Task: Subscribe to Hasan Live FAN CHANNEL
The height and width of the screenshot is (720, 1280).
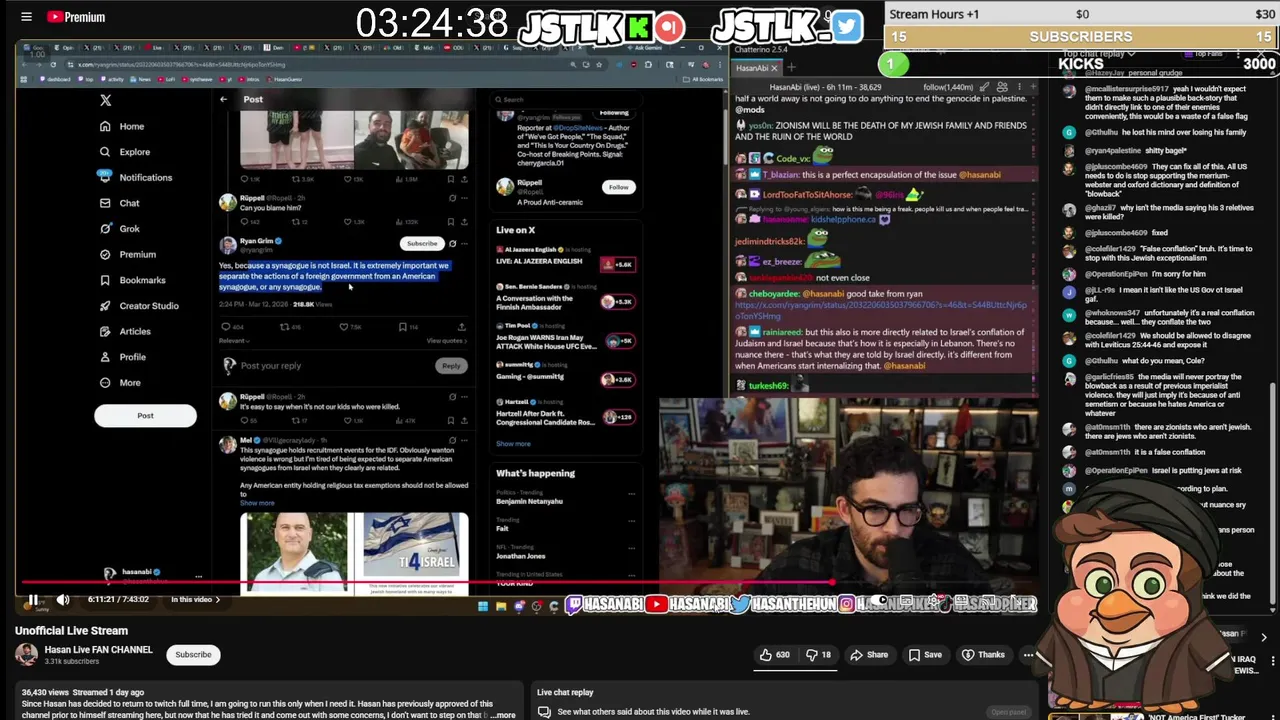Action: [x=193, y=655]
